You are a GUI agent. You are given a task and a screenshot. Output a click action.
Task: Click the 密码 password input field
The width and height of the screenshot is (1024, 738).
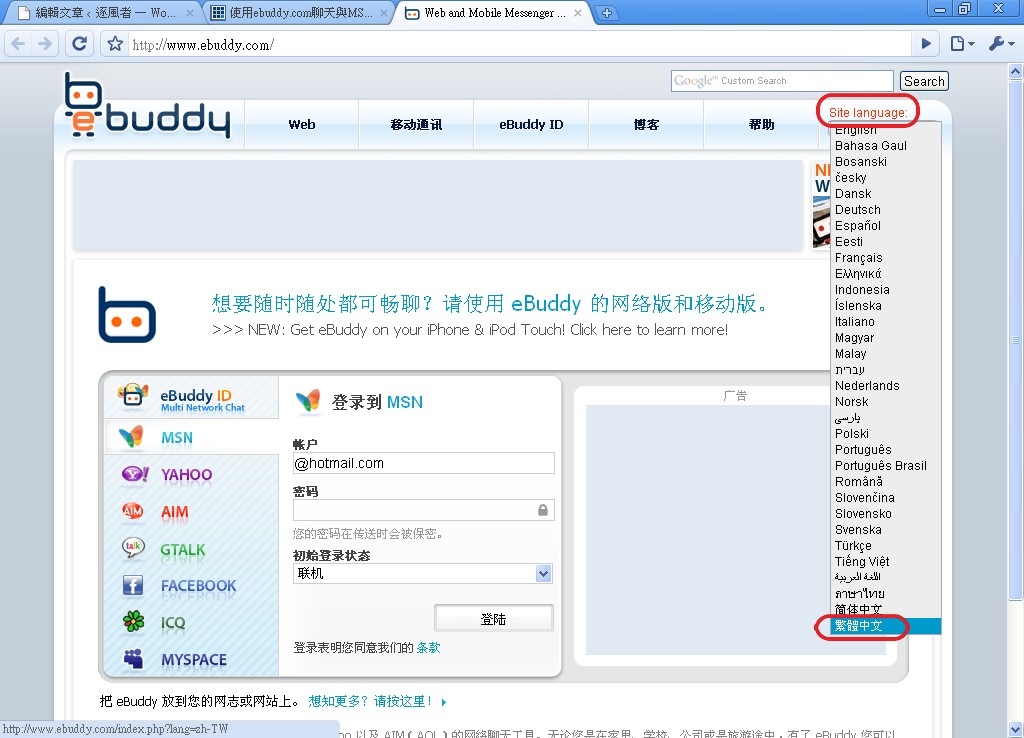pos(424,510)
